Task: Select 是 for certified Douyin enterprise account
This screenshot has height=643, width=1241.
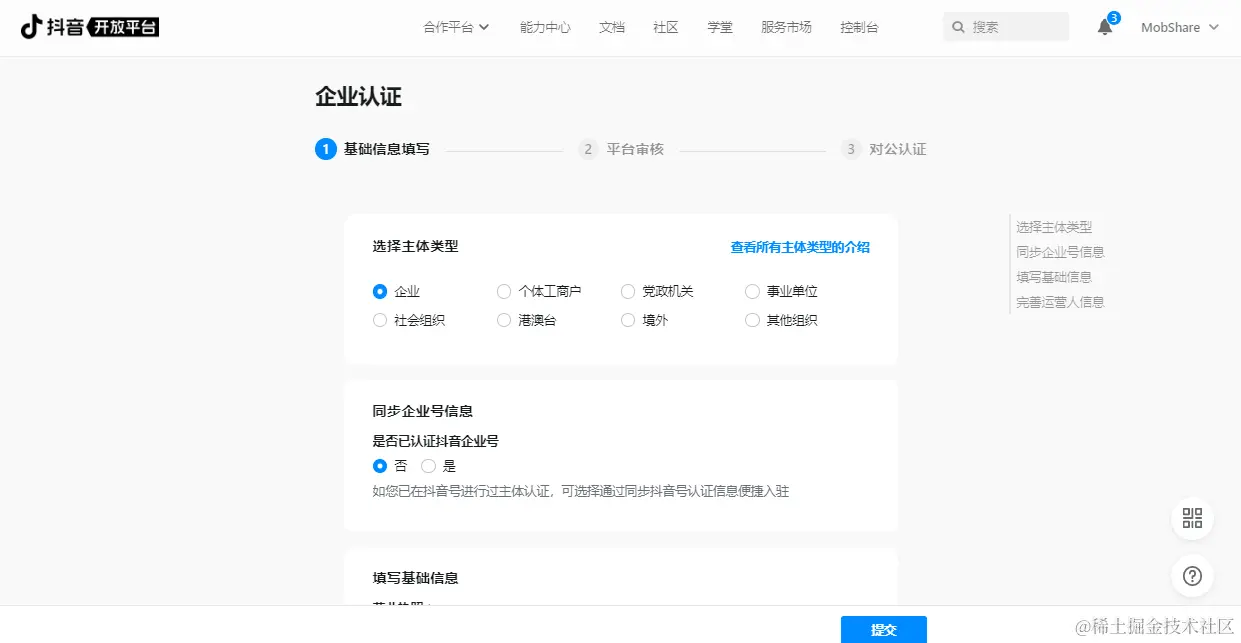Action: point(430,465)
